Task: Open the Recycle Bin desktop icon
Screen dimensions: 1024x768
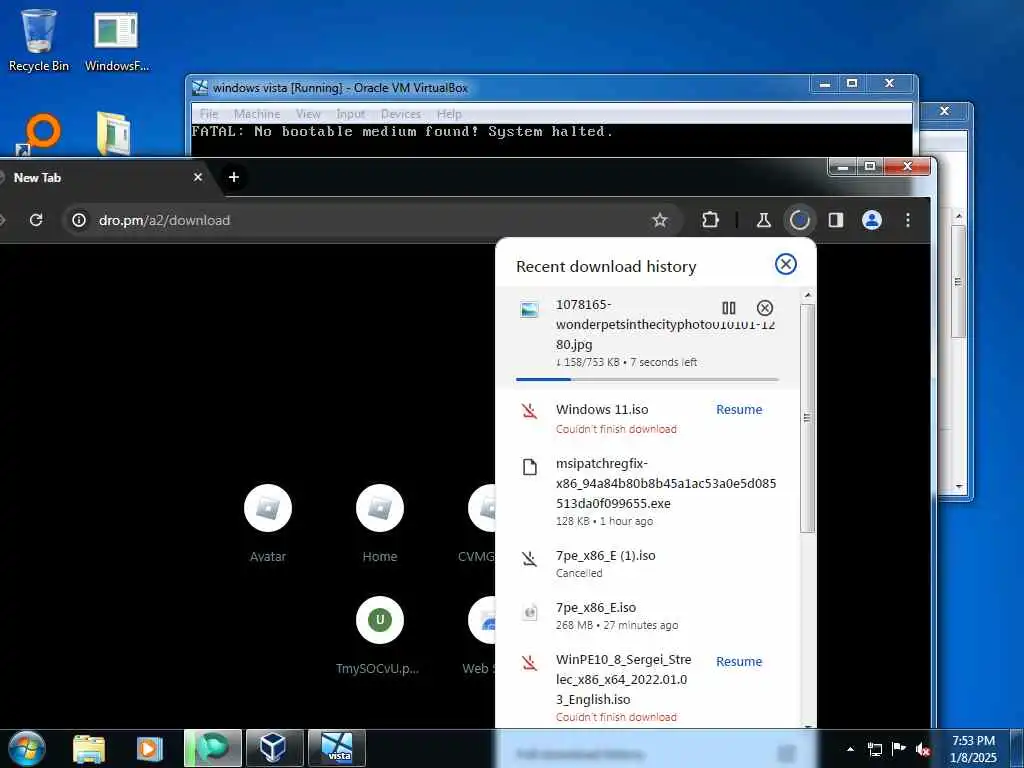Action: 39,39
